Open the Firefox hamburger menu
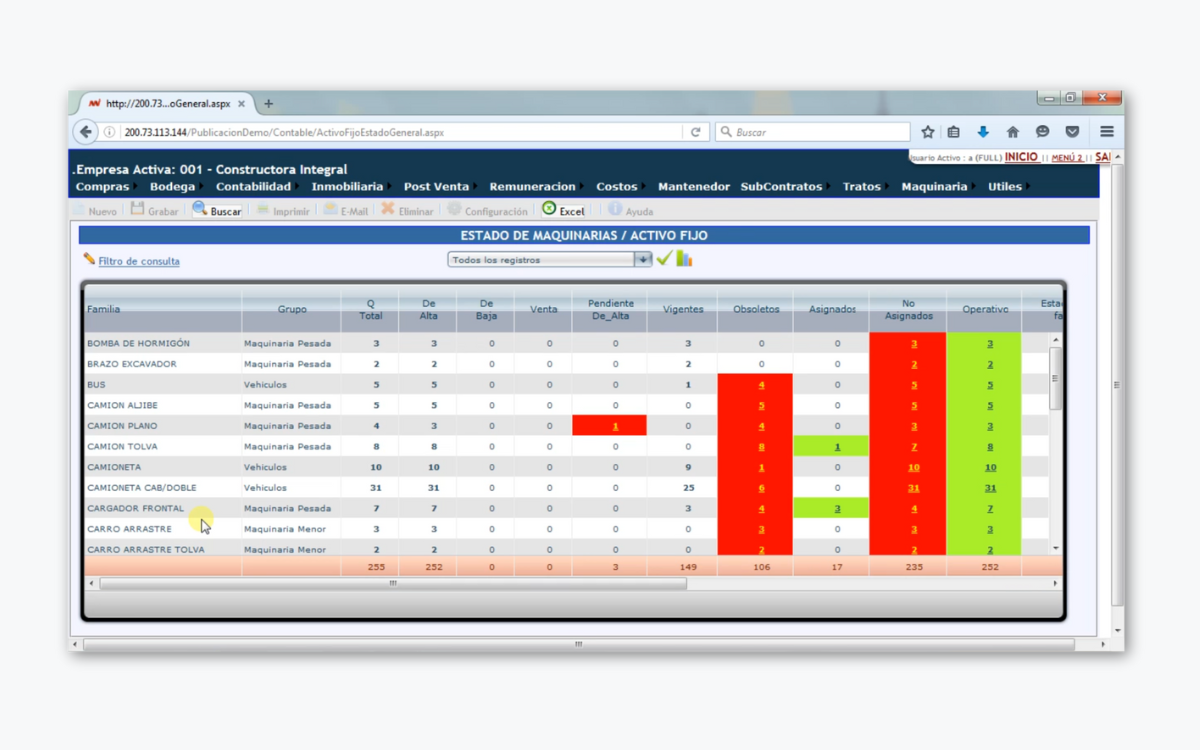This screenshot has width=1200, height=750. click(x=1106, y=132)
